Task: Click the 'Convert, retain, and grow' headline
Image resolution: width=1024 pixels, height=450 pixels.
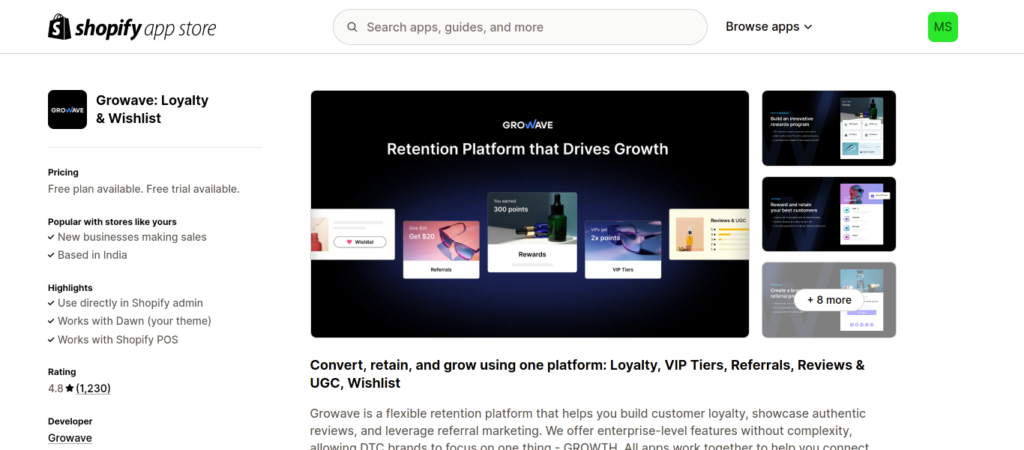Action: point(588,374)
